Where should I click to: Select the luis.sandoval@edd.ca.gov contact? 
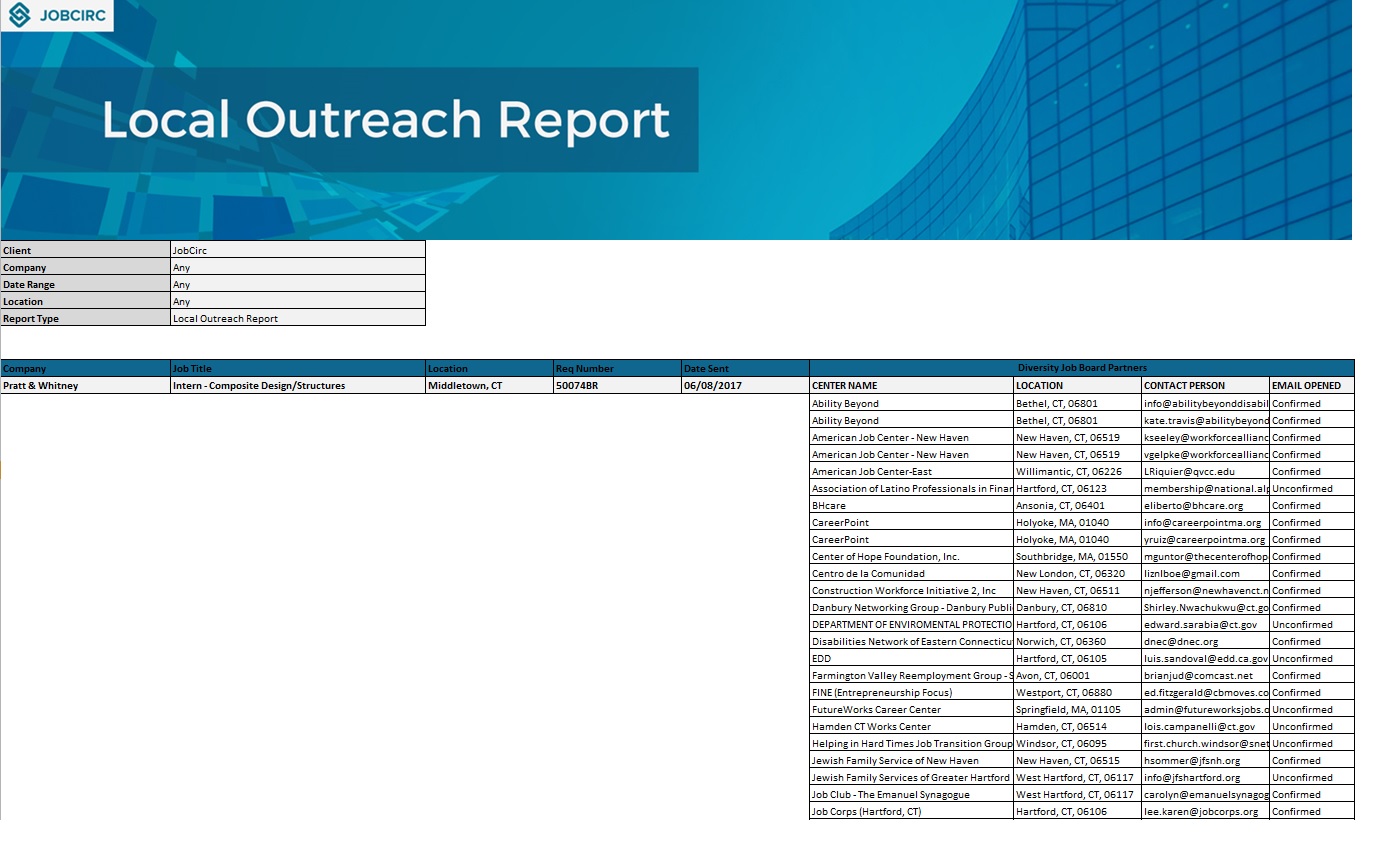(1206, 658)
